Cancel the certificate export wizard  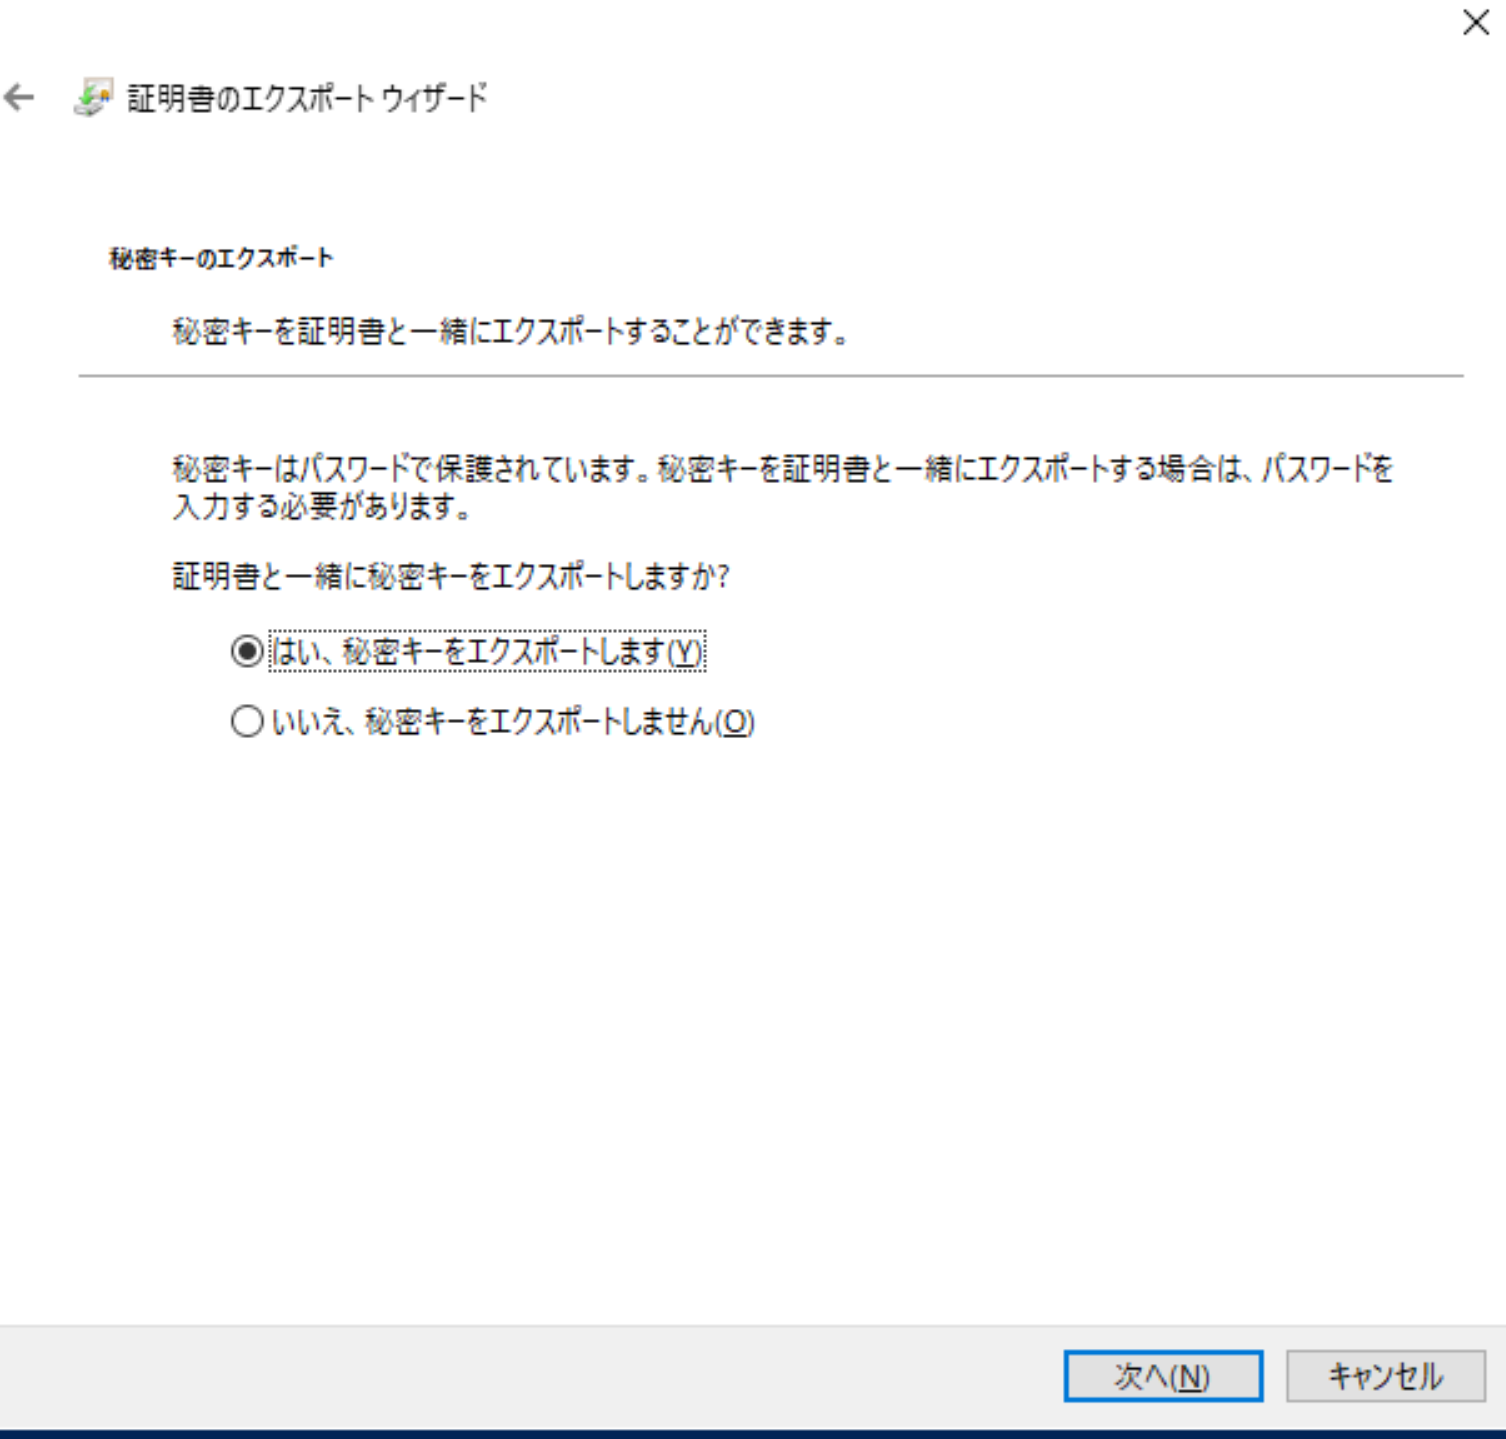pyautogui.click(x=1385, y=1376)
